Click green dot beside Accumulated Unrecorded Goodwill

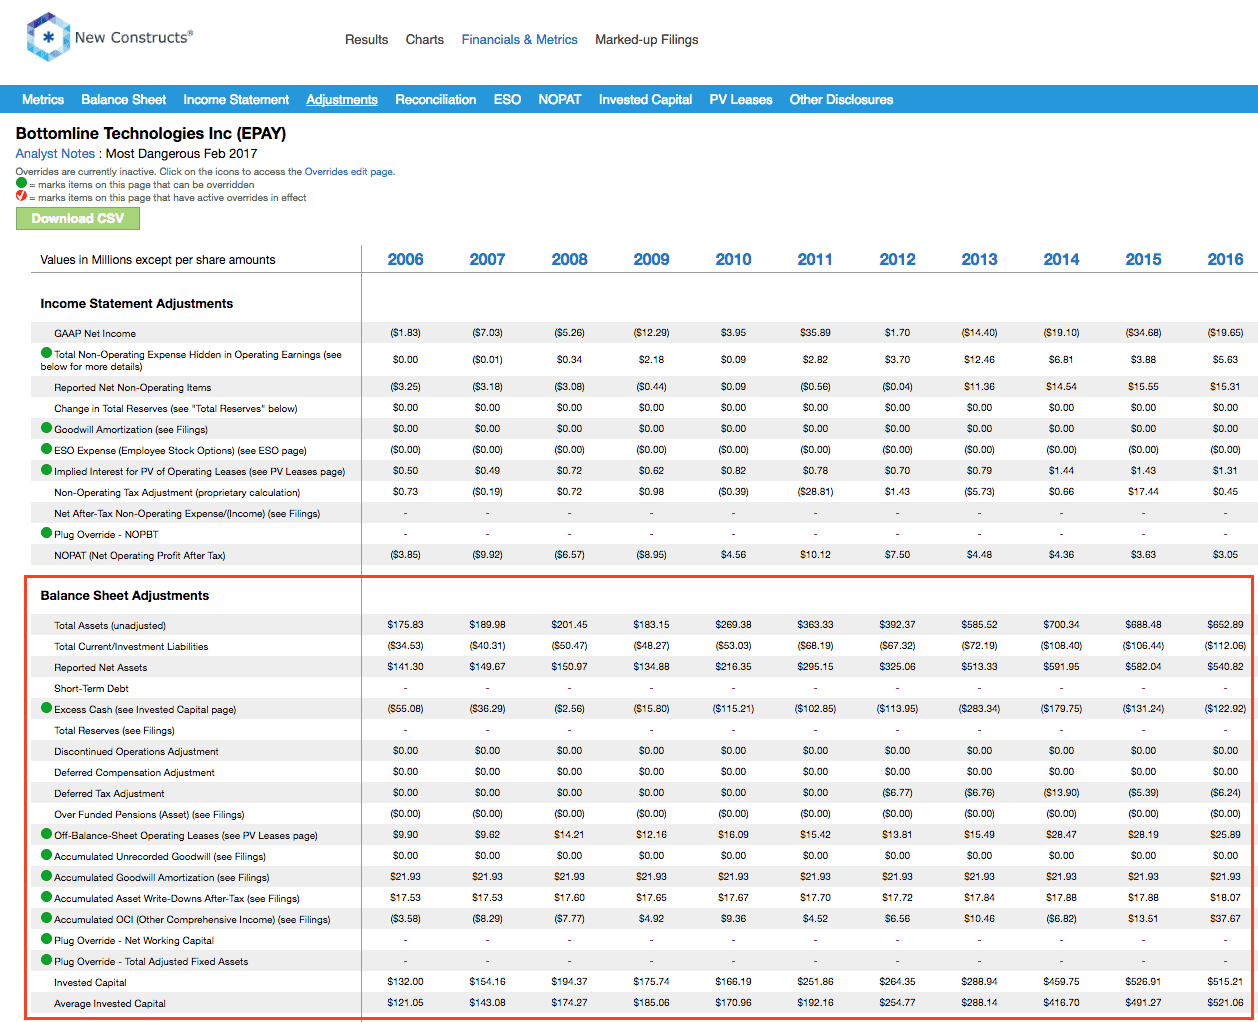(x=47, y=855)
